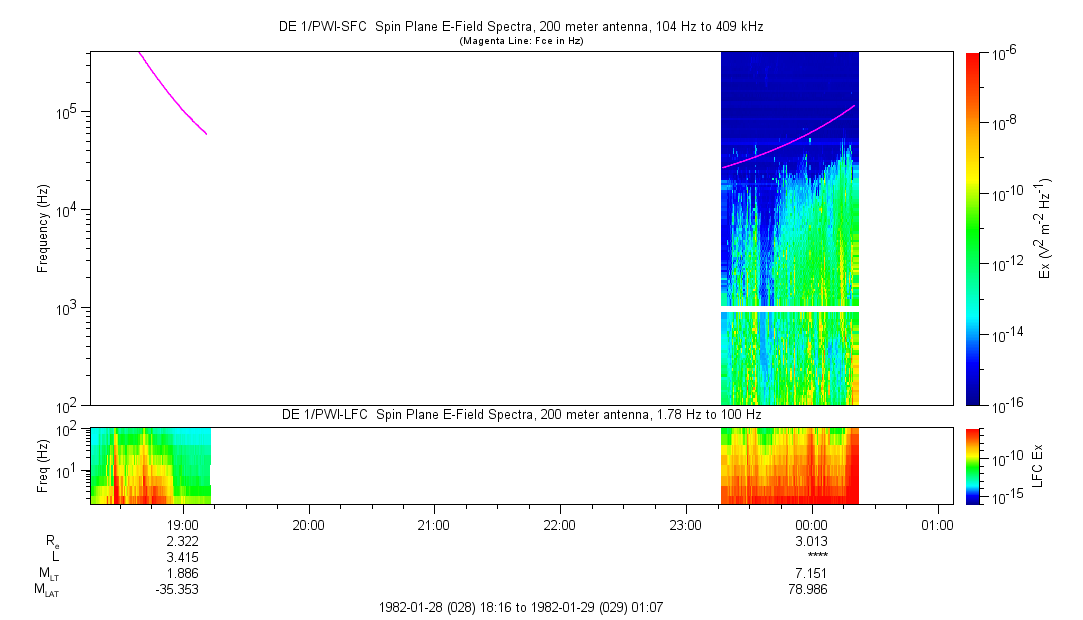This screenshot has height=620, width=1083.
Task: Select the 01:00 time axis label
Action: [x=936, y=524]
